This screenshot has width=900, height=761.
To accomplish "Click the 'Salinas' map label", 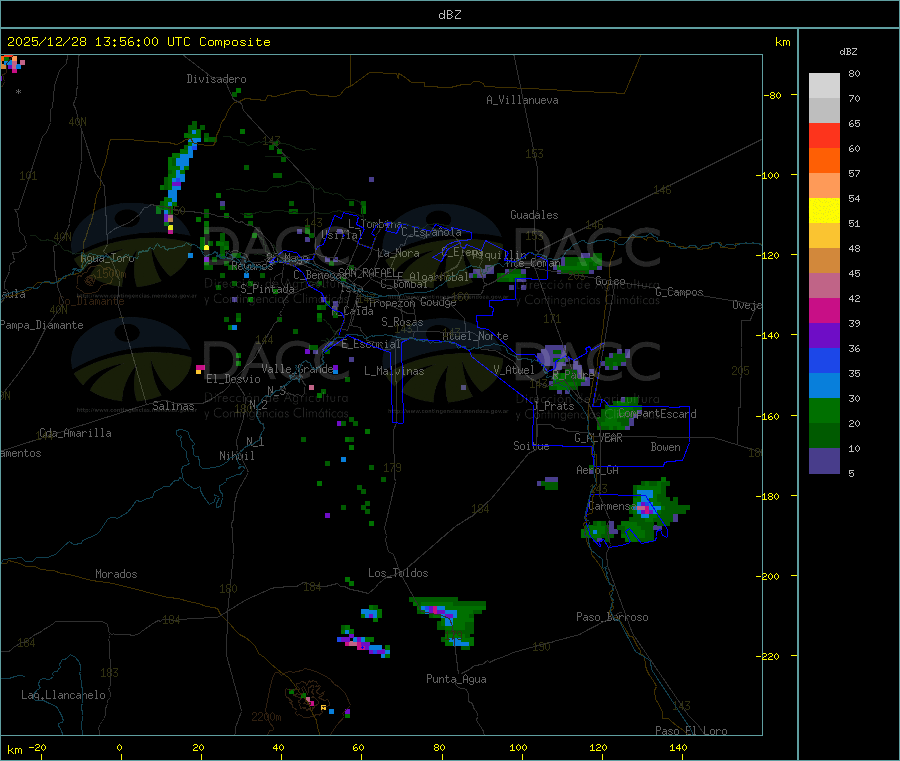I will point(173,406).
